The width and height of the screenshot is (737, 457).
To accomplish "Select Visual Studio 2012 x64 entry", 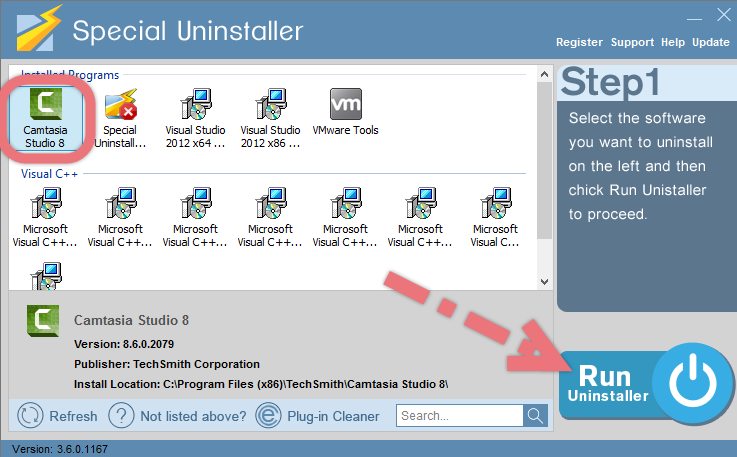I will pos(195,118).
